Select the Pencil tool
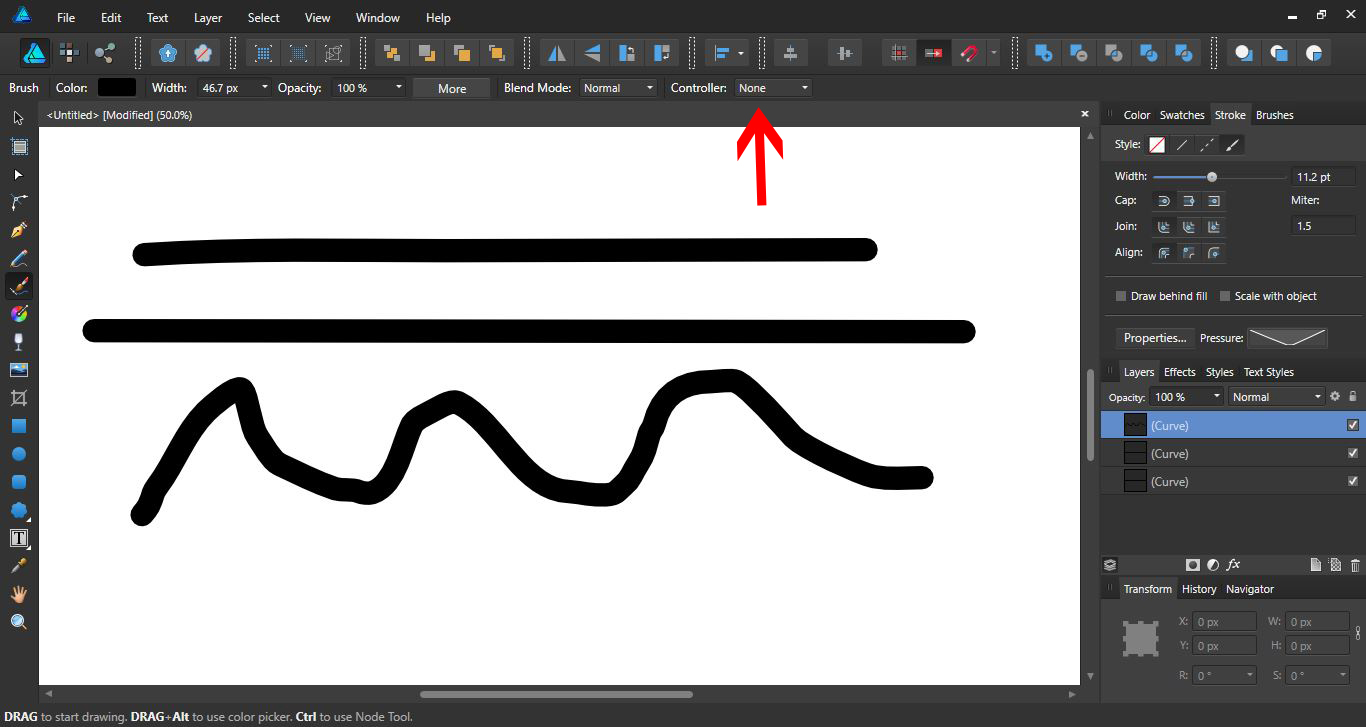 point(18,258)
